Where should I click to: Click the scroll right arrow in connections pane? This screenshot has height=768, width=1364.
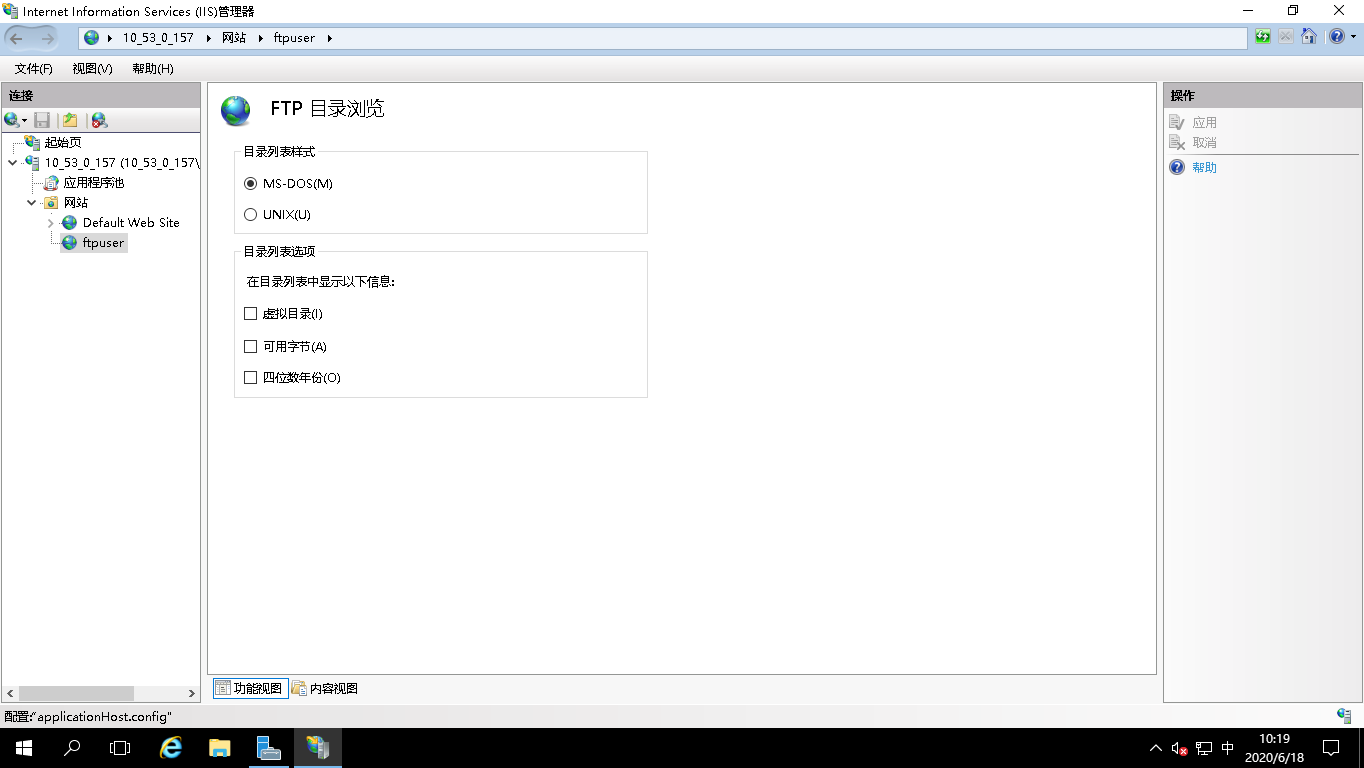pyautogui.click(x=192, y=693)
